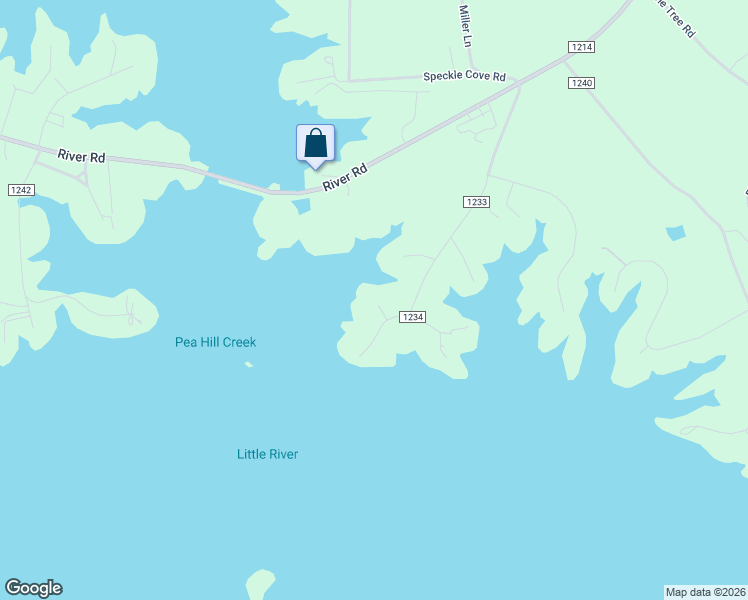
Task: Click the island at the bottom edge
Action: pos(260,584)
